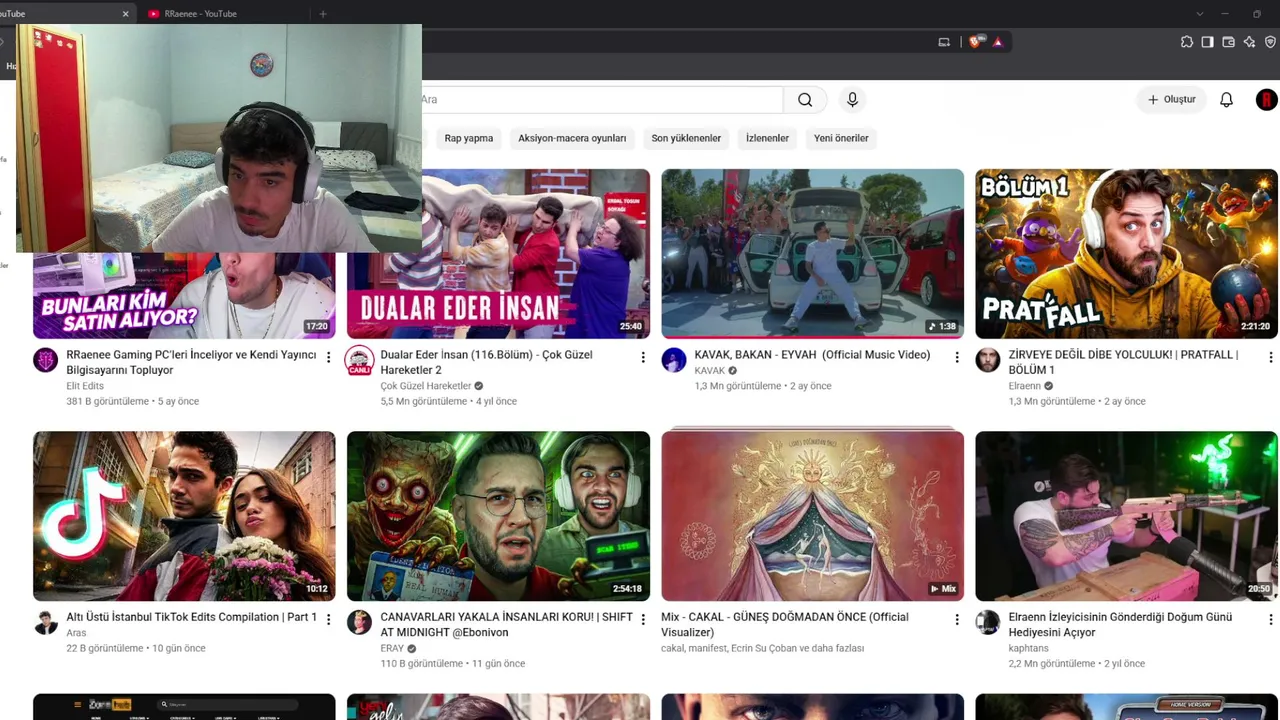
Task: Play the birthday gift unboxing thumbnail
Action: [1126, 516]
